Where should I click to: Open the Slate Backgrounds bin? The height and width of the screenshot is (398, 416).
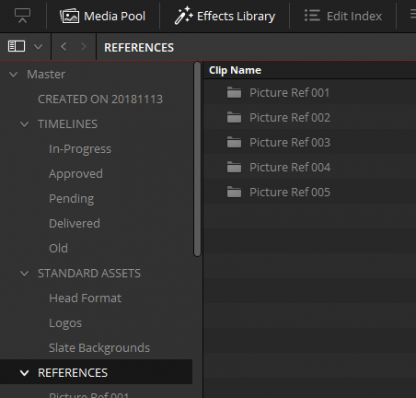(99, 348)
